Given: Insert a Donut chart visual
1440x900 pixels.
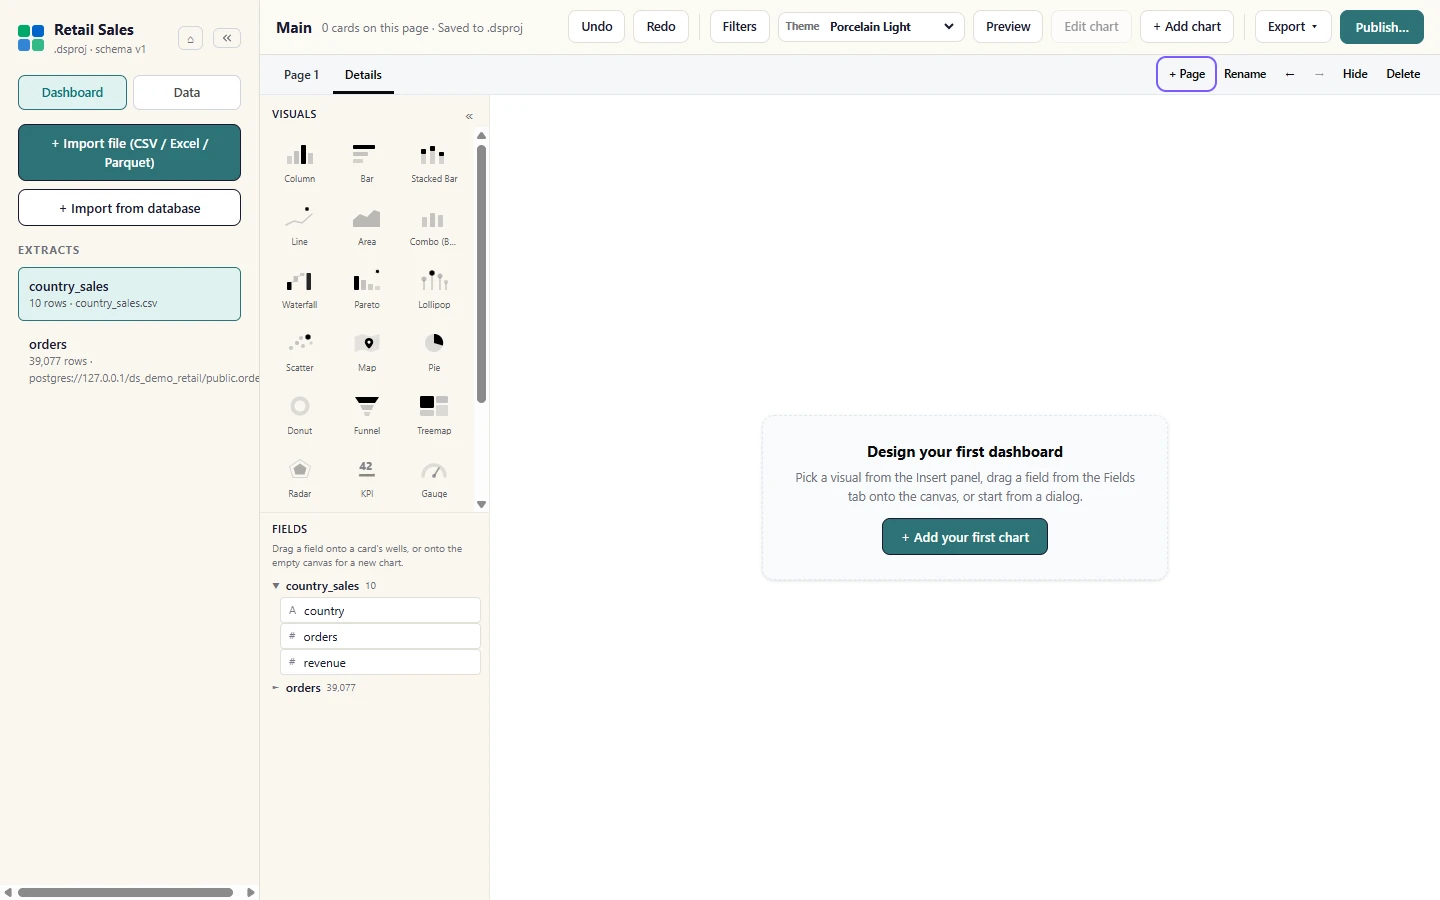Looking at the screenshot, I should (x=300, y=415).
